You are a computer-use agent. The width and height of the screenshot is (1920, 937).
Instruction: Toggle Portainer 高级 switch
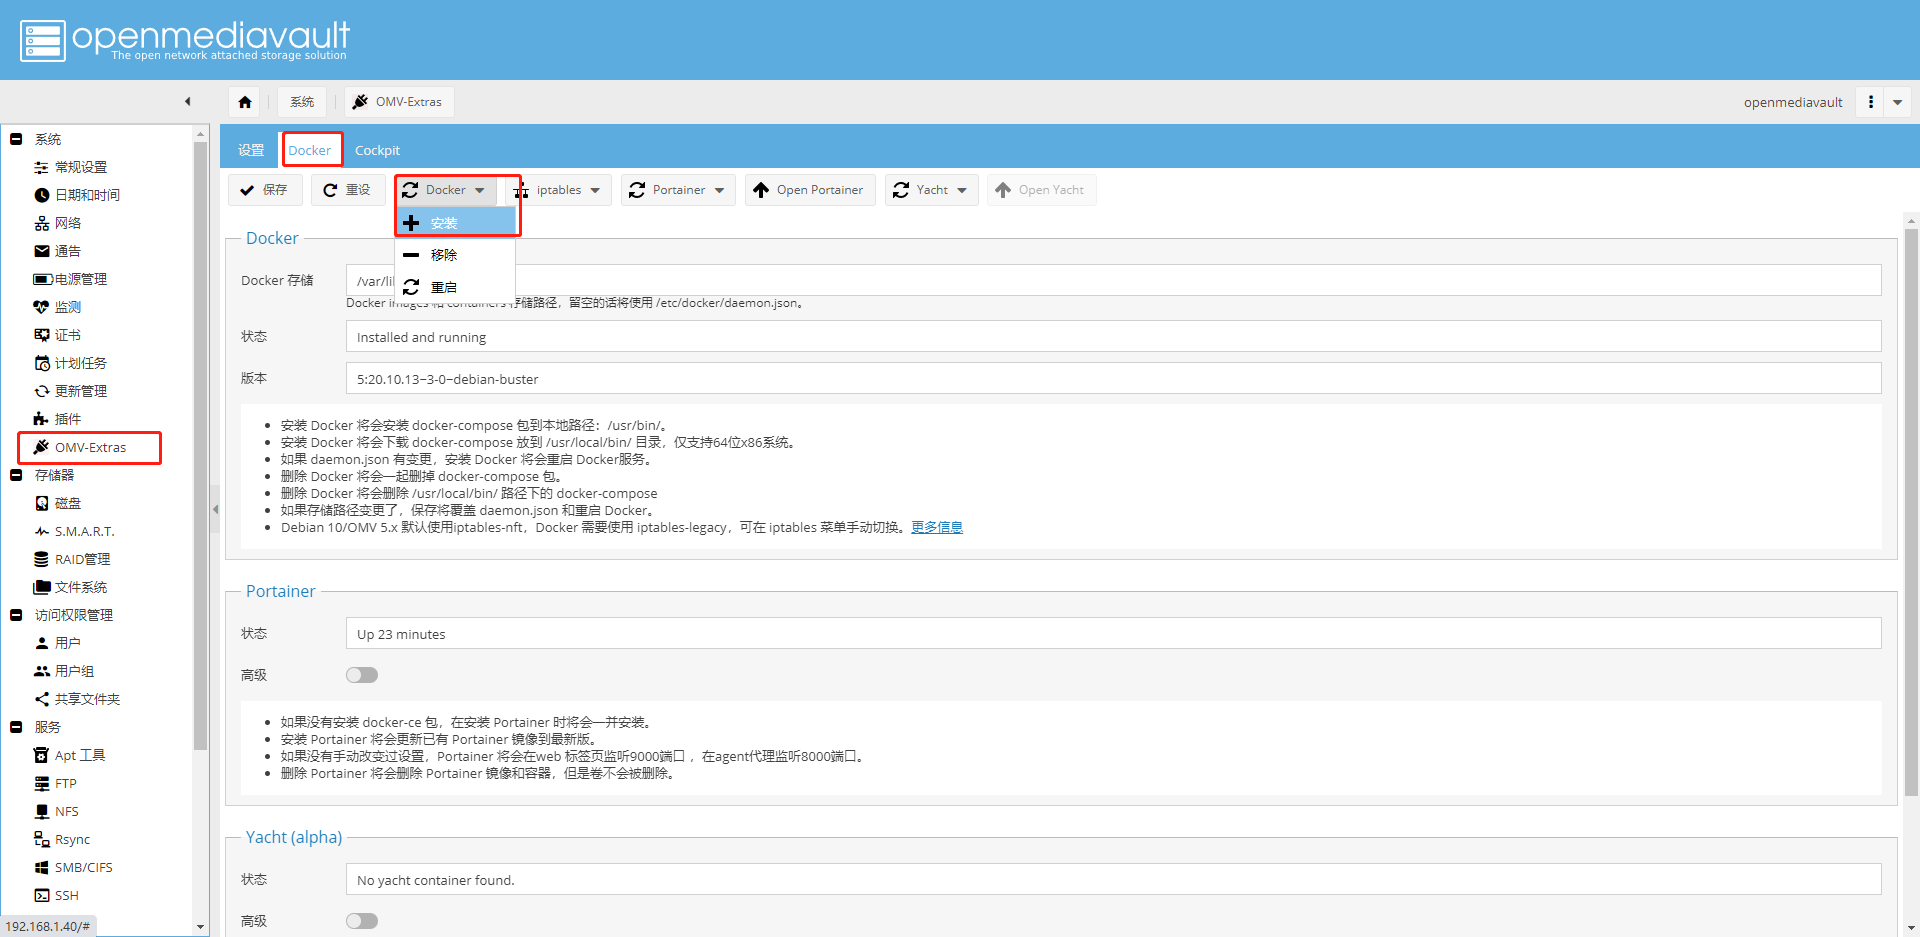362,675
